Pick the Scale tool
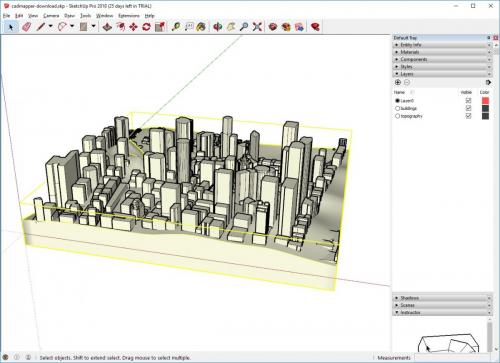This screenshot has height=363, width=500. click(160, 27)
